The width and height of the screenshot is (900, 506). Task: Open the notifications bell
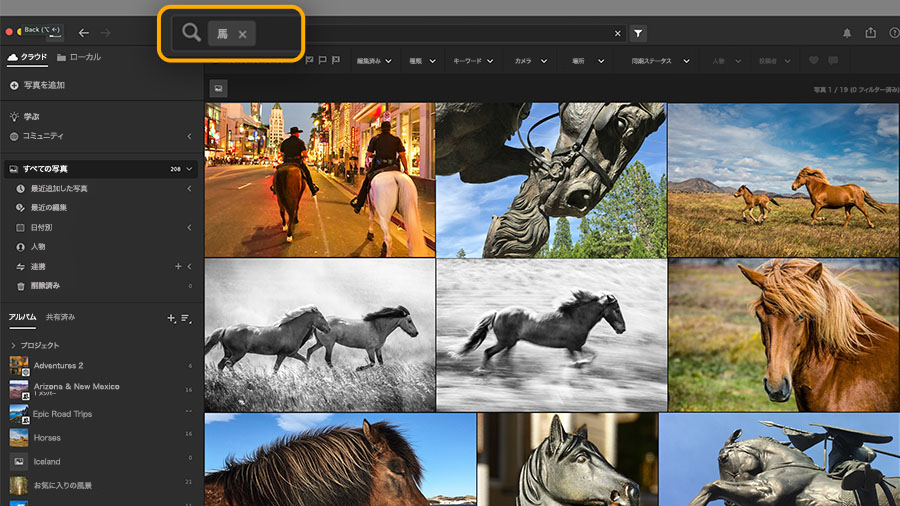[x=847, y=33]
